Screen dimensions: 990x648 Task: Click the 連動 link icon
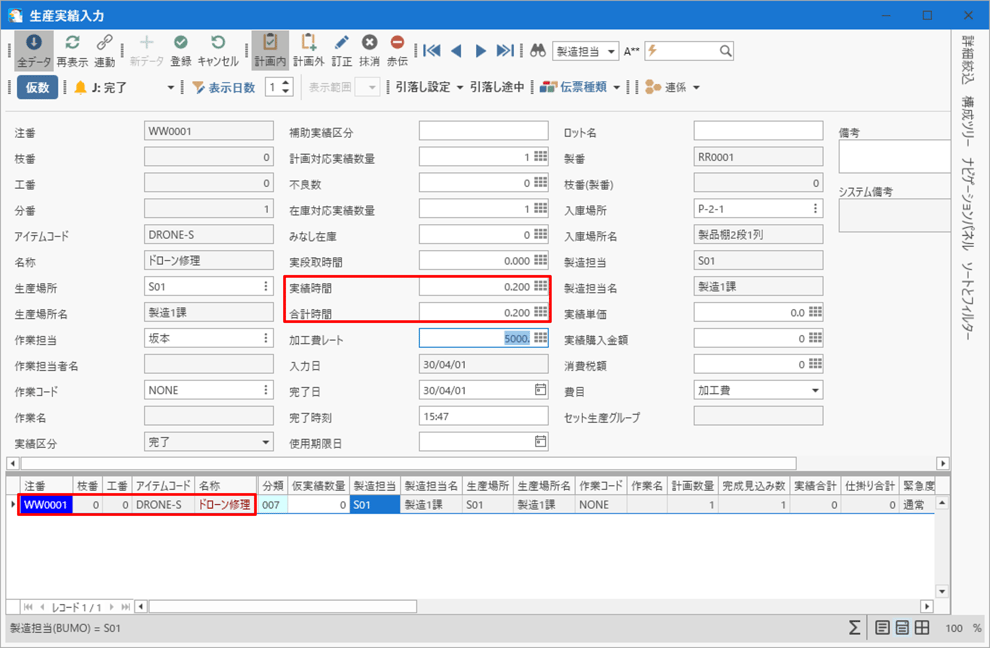coord(104,43)
